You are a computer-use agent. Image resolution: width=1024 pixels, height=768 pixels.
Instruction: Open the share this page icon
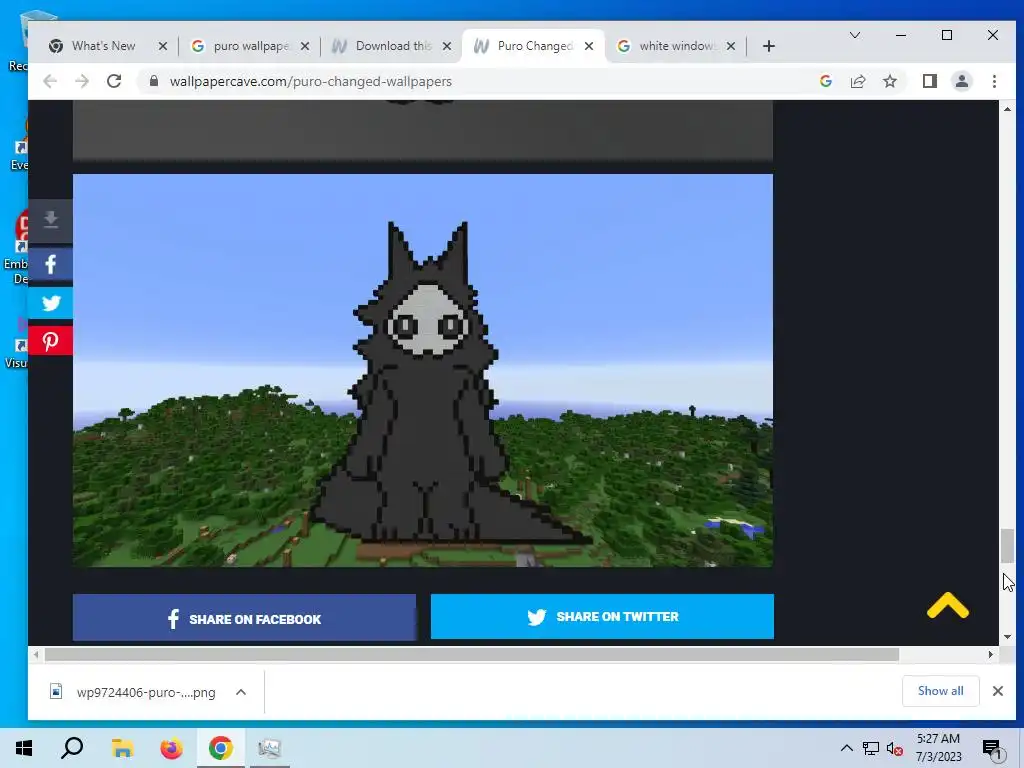[857, 81]
